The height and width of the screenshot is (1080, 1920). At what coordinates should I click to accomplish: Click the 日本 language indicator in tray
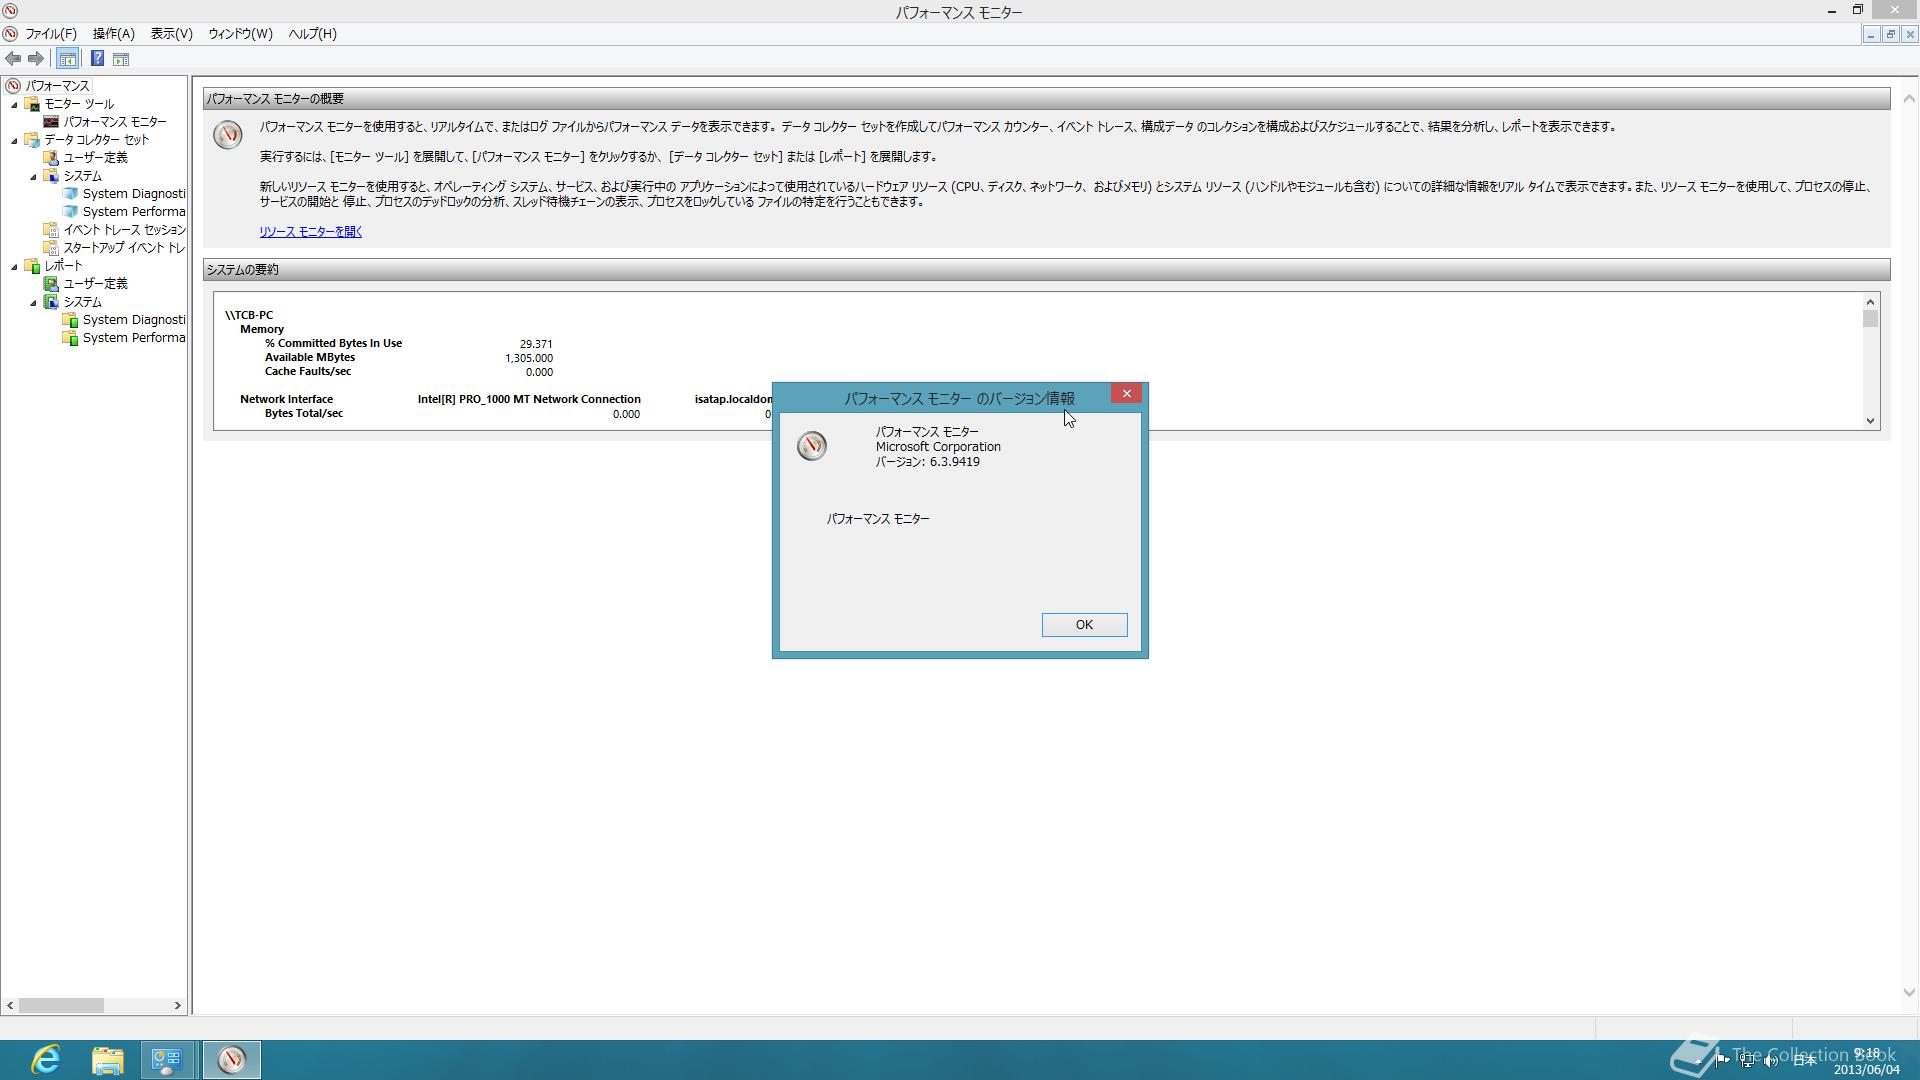(1805, 1061)
